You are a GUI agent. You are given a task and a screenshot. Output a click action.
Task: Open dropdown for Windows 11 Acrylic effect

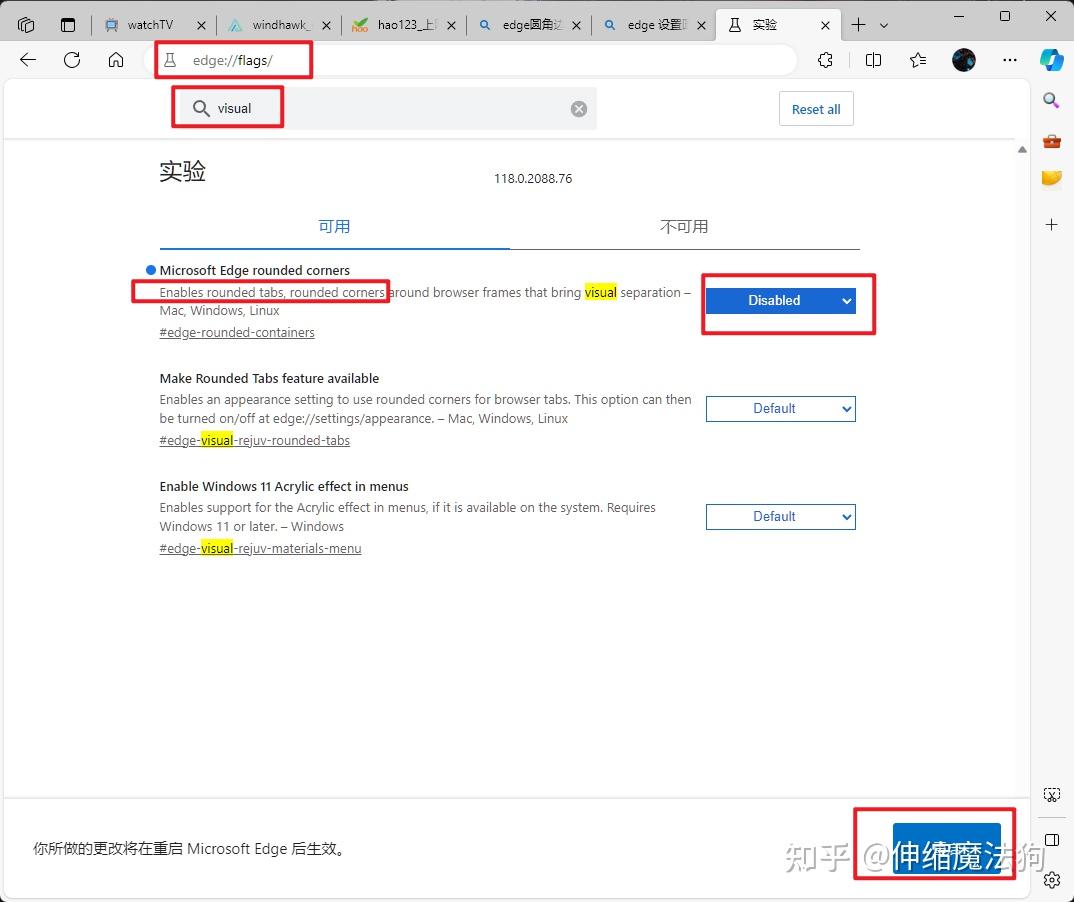(780, 516)
